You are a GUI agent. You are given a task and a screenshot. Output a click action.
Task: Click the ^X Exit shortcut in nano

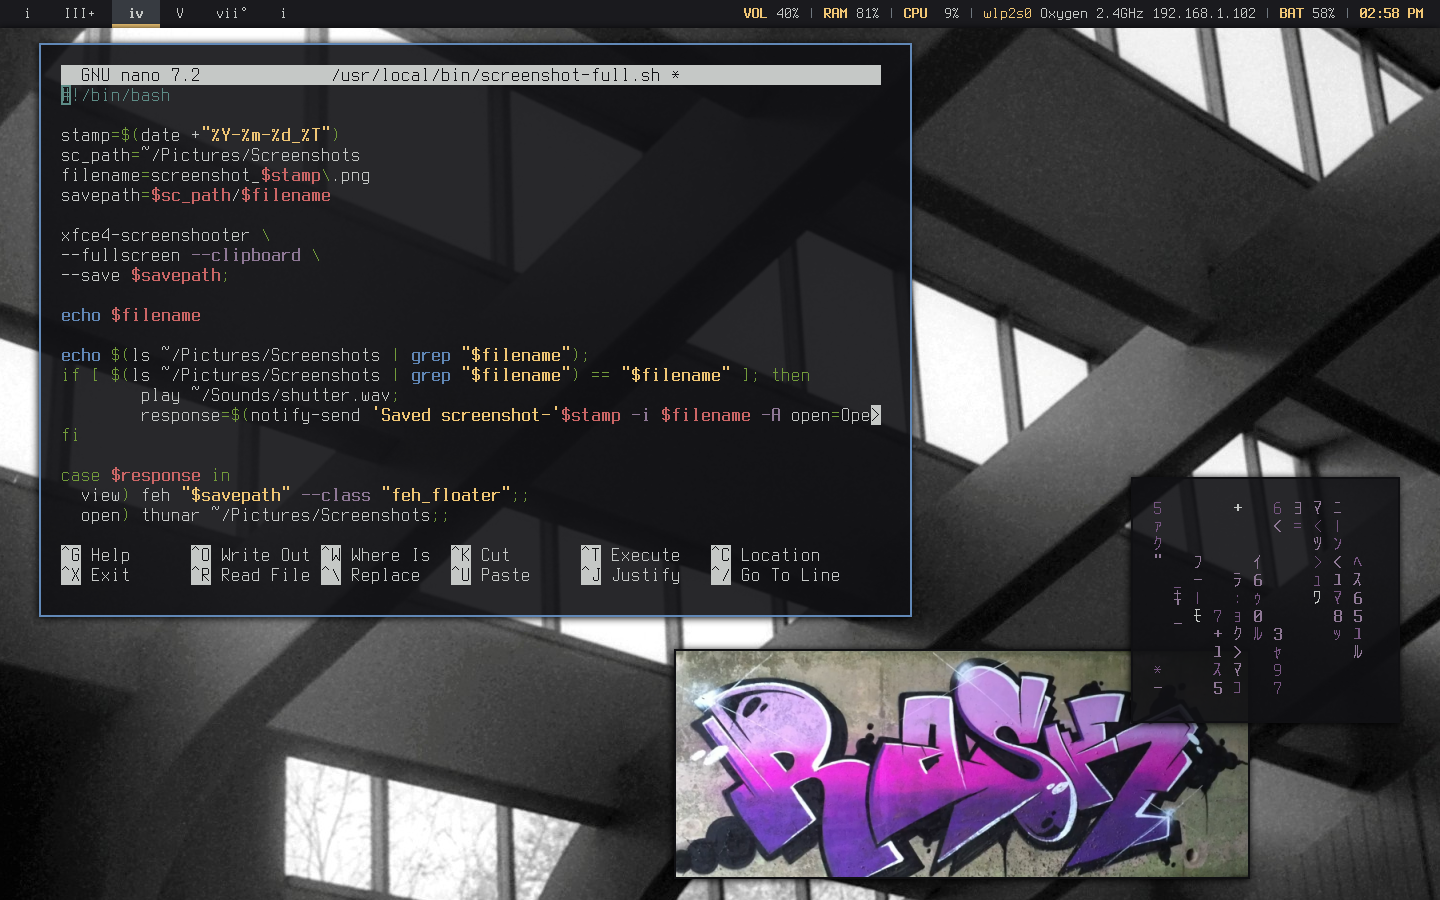96,575
